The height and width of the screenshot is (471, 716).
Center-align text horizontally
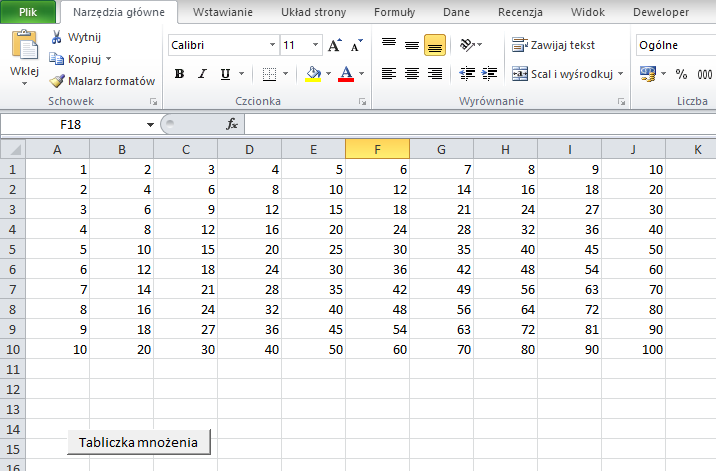(411, 74)
